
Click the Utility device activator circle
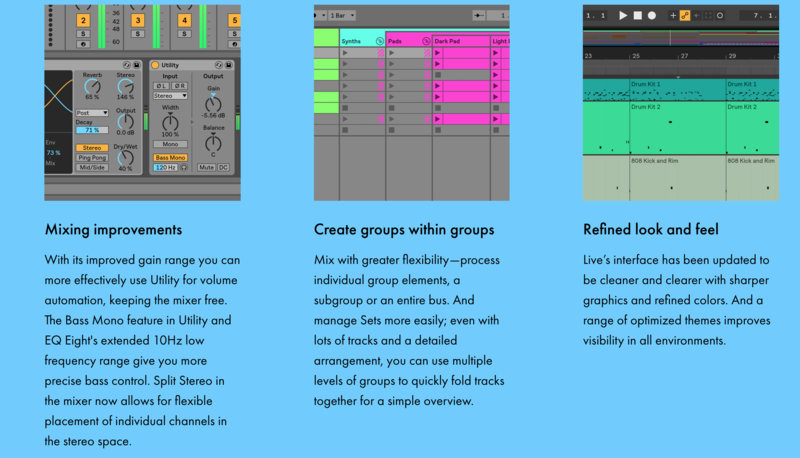(154, 65)
